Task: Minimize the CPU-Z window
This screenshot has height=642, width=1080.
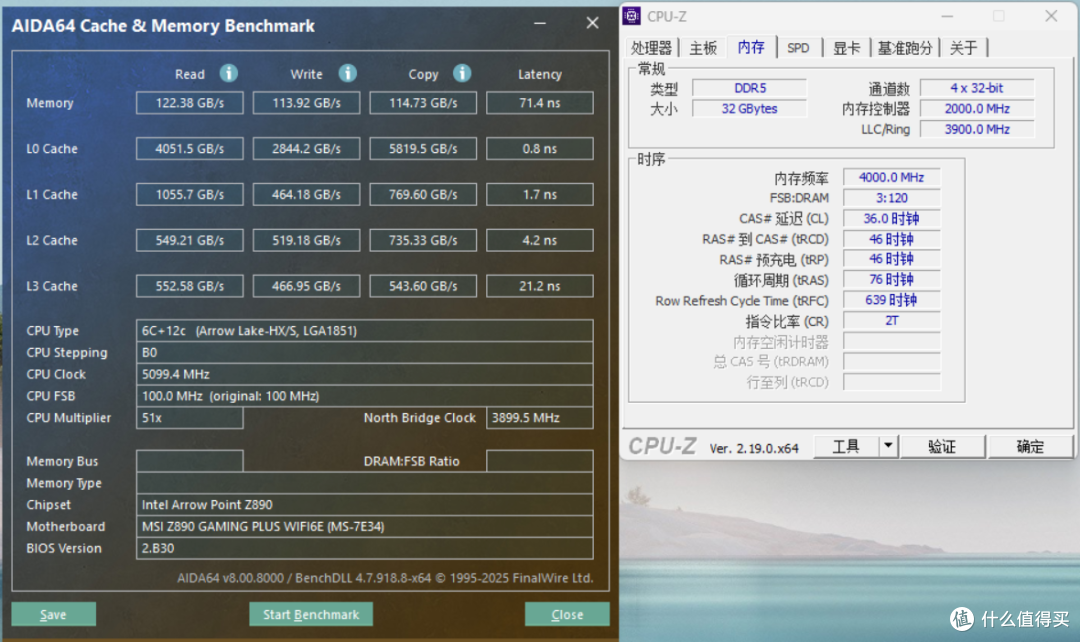Action: click(x=947, y=17)
